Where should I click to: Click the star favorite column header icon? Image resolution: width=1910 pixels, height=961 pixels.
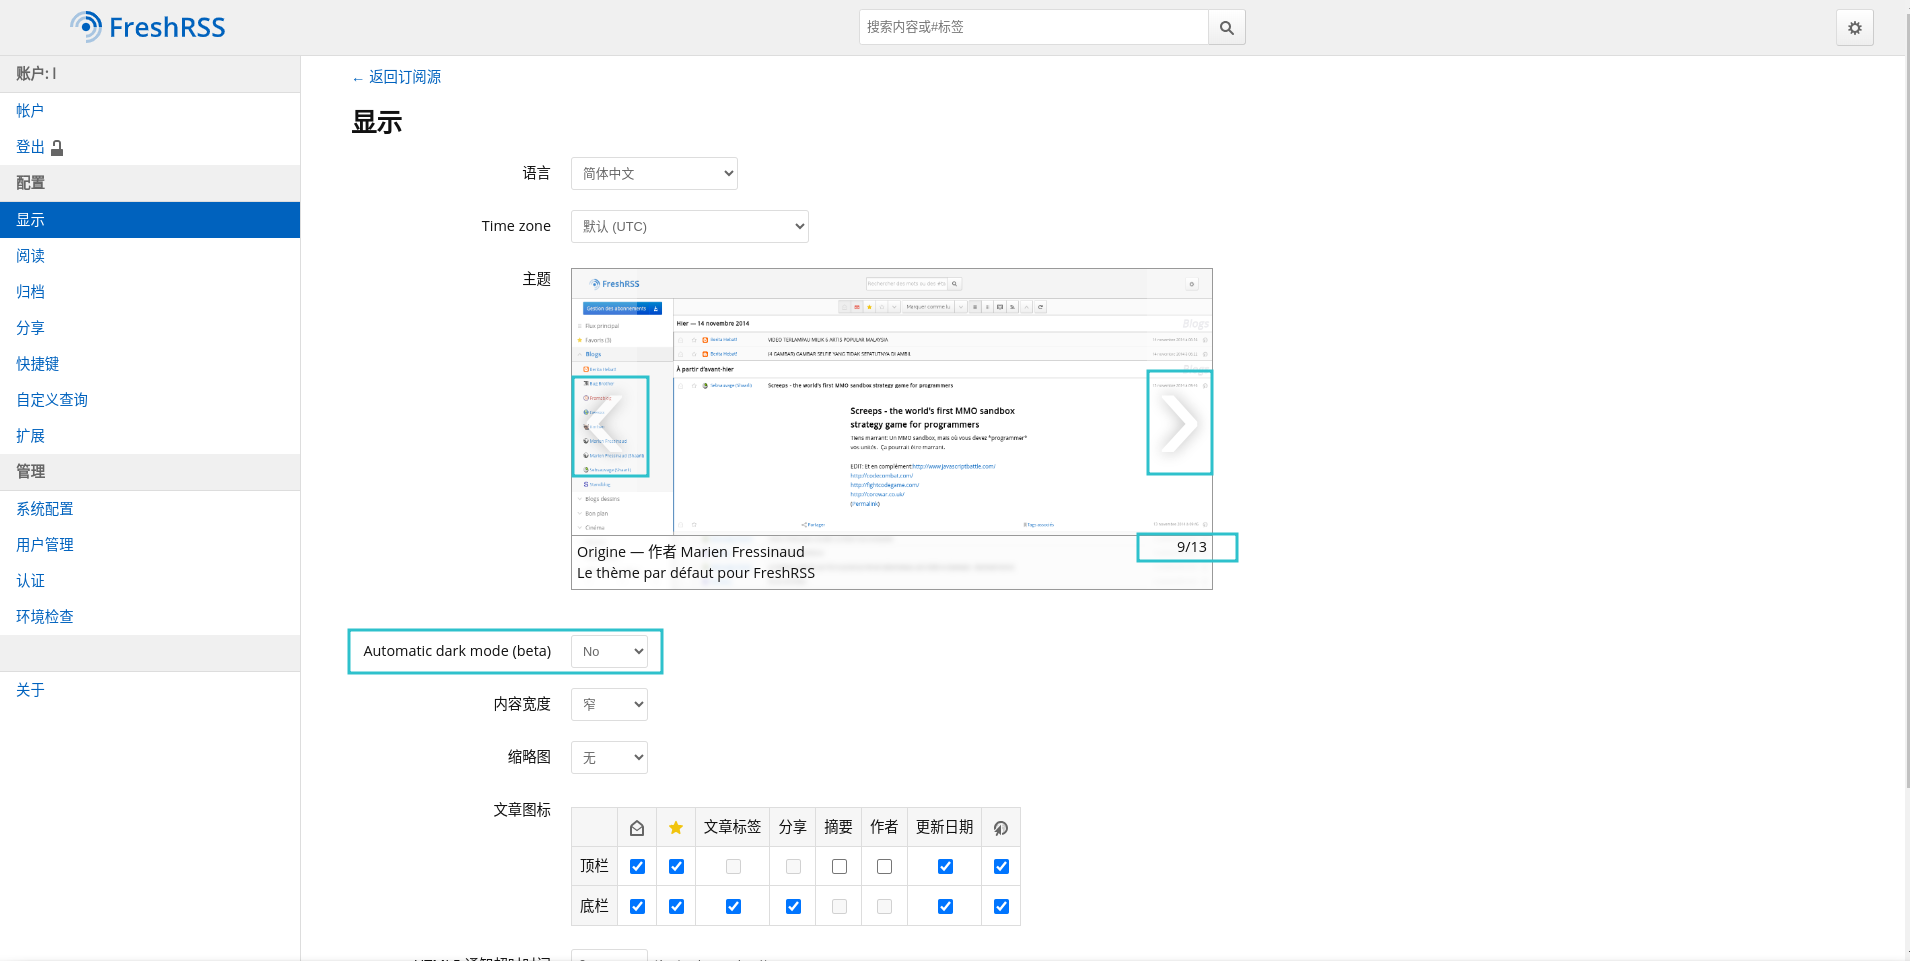[x=676, y=828]
